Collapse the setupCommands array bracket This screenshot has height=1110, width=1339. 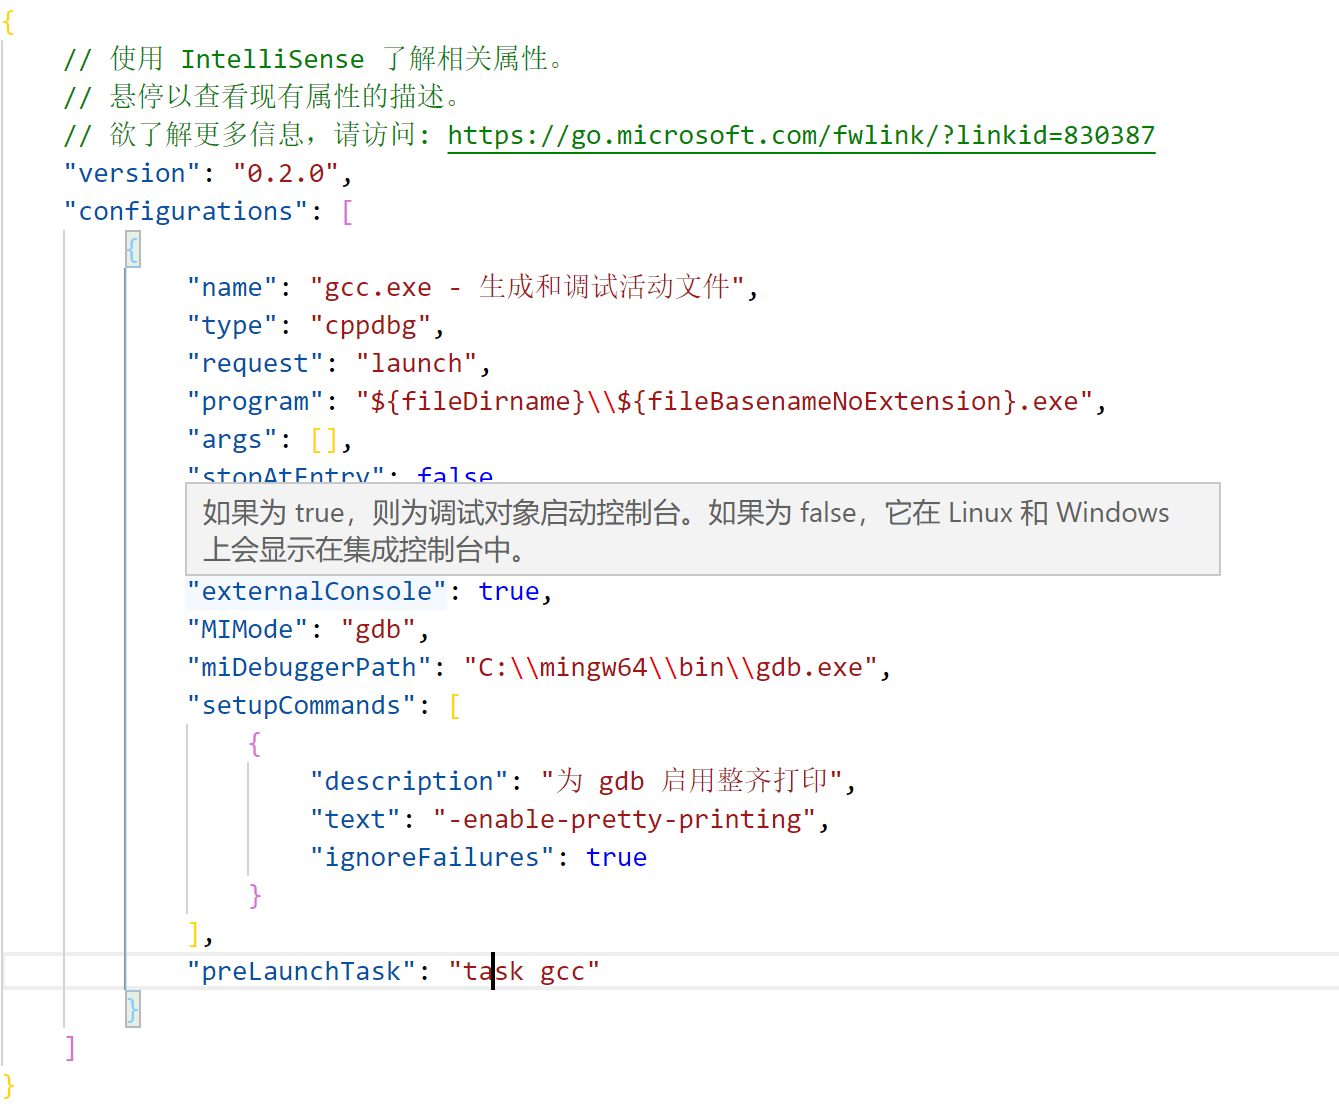[x=453, y=705]
